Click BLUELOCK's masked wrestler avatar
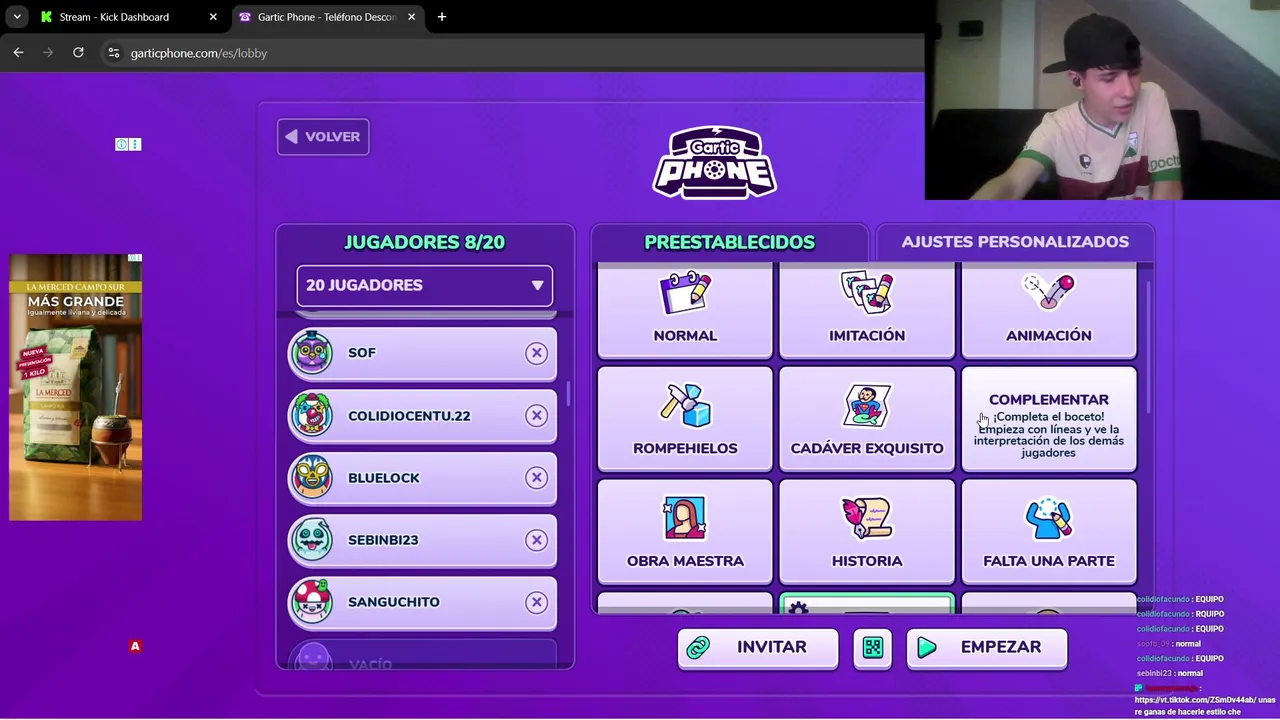 [312, 478]
